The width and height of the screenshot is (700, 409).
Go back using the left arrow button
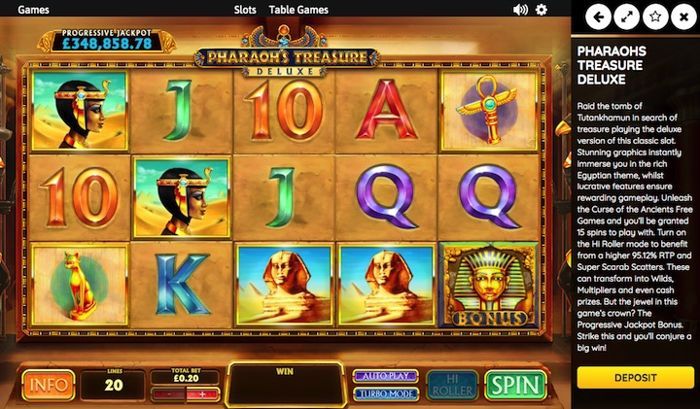point(598,17)
